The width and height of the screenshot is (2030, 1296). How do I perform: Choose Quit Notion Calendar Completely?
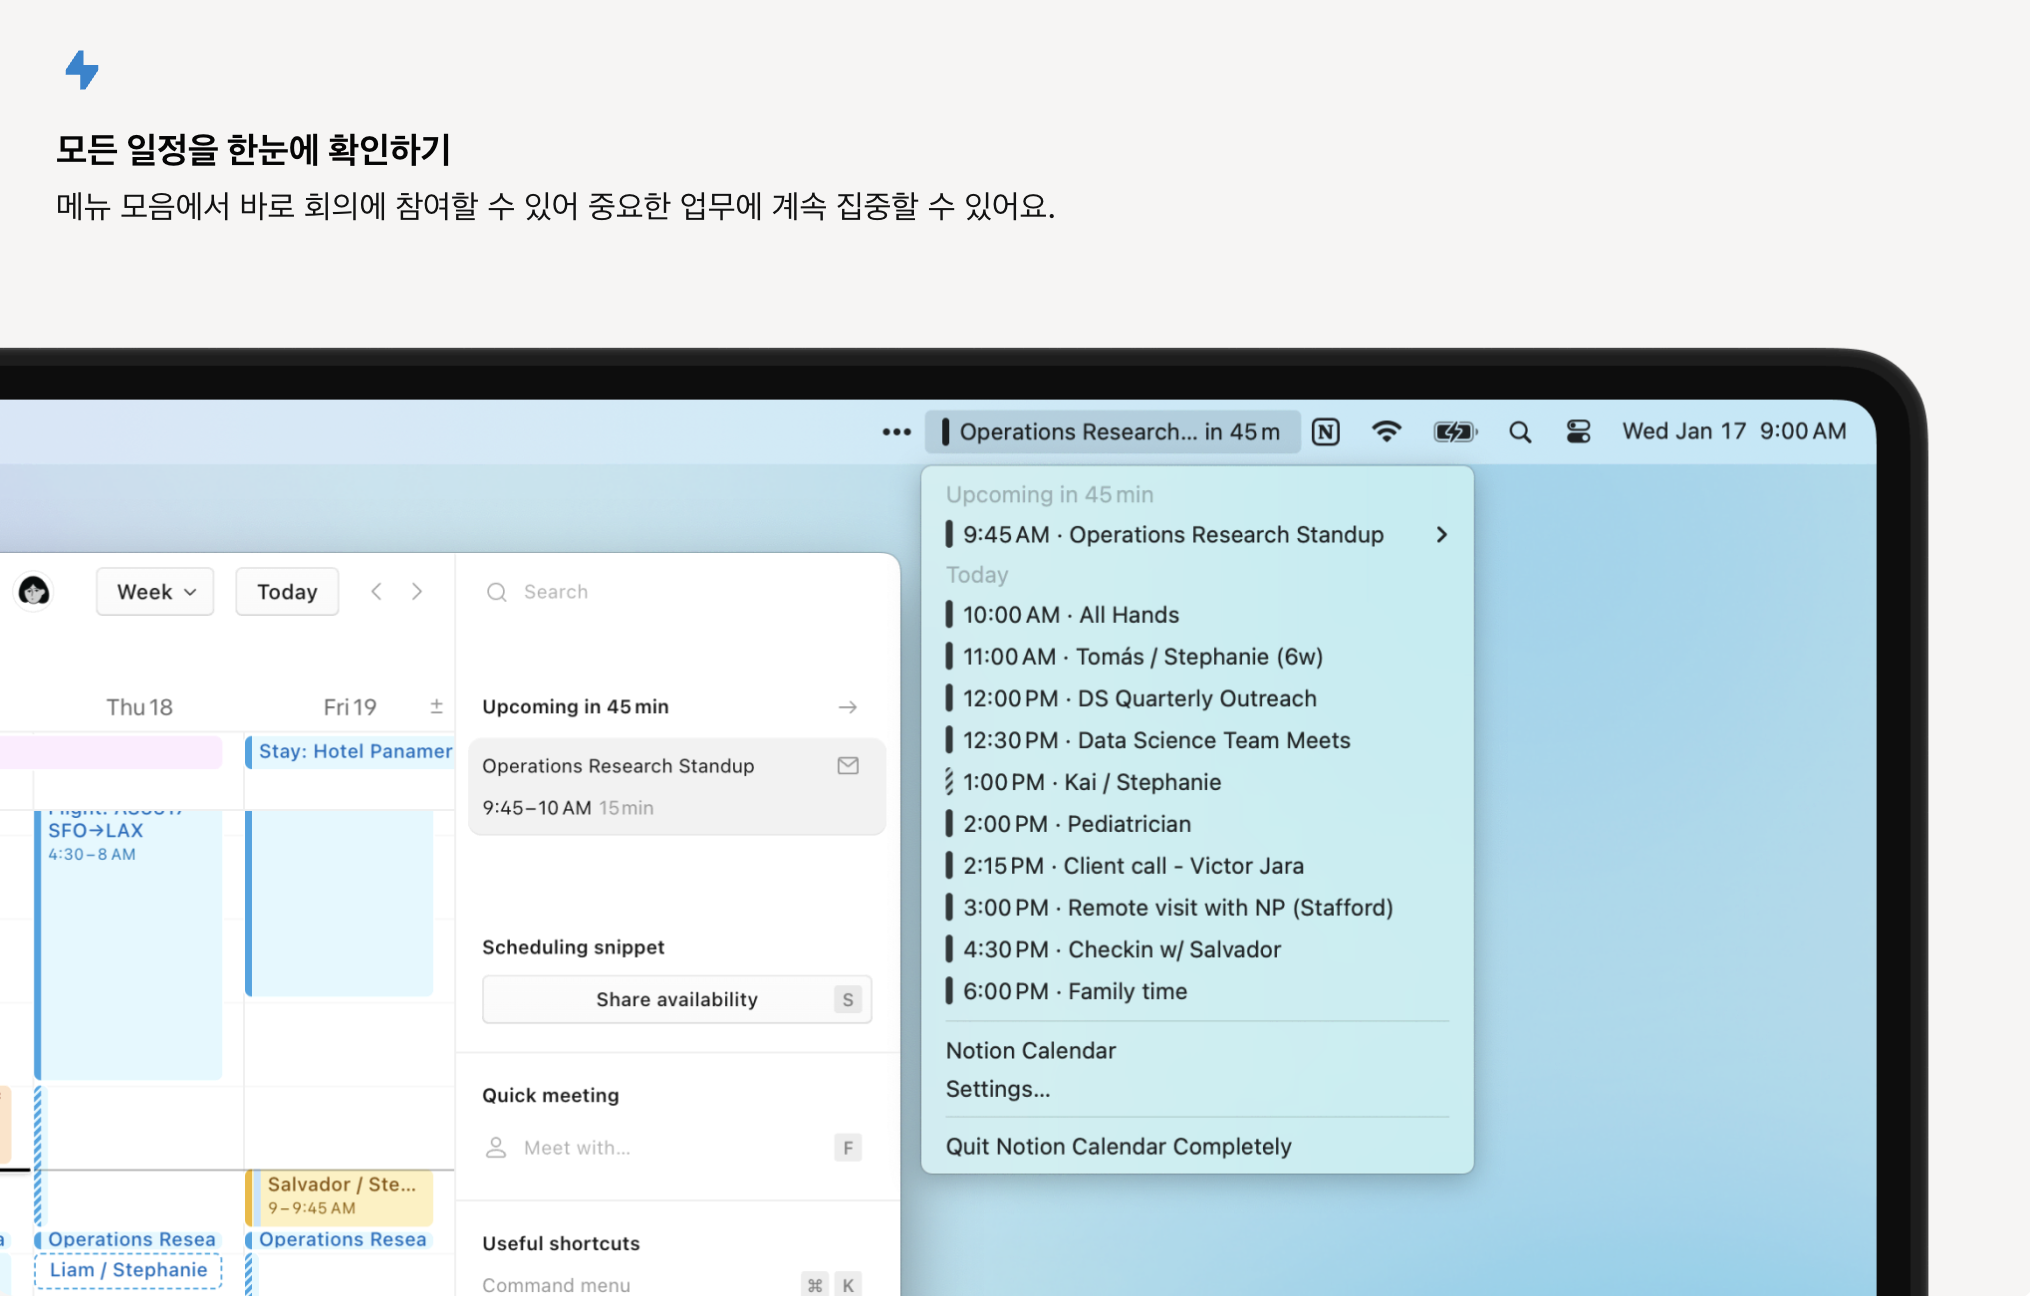[x=1118, y=1147]
